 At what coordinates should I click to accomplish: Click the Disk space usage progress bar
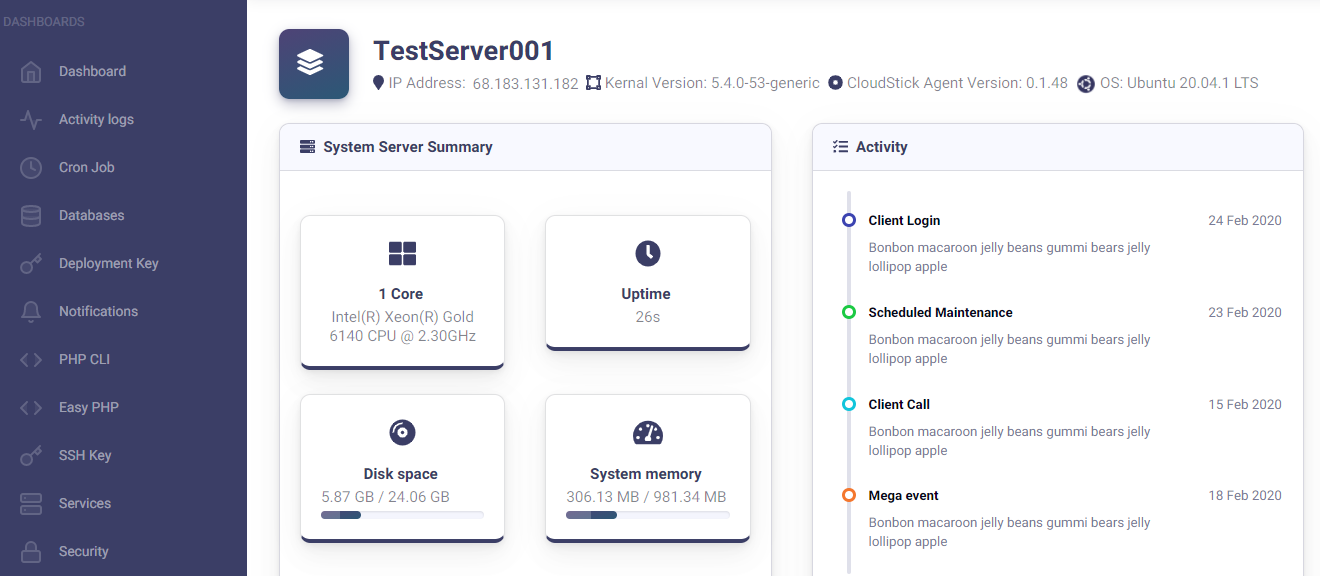click(x=402, y=515)
